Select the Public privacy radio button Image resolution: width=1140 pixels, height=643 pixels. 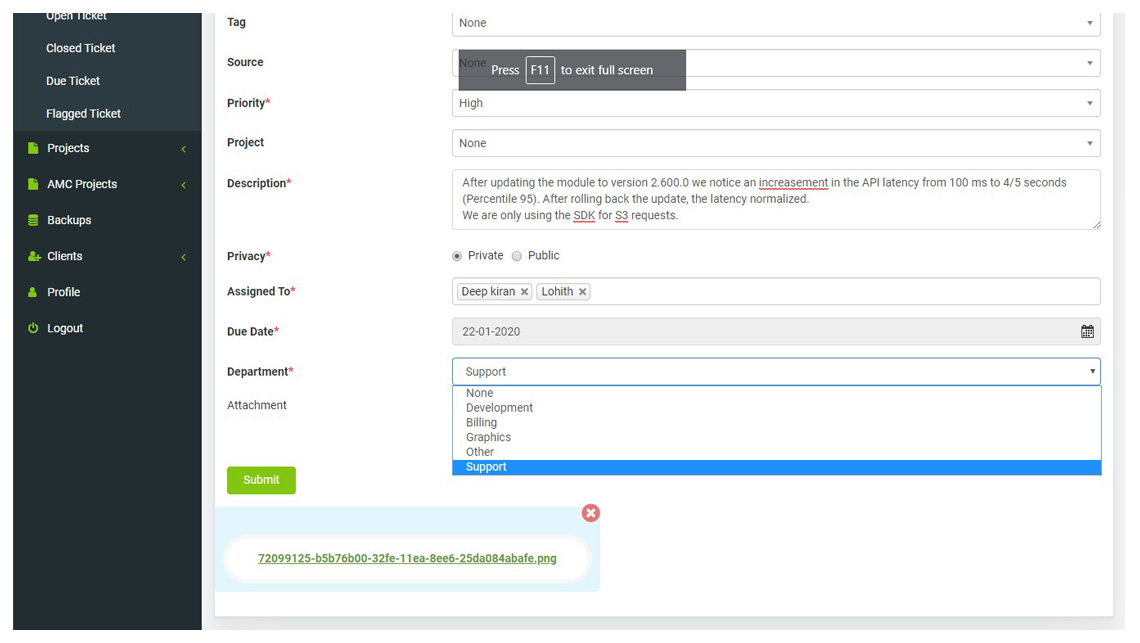pos(516,256)
